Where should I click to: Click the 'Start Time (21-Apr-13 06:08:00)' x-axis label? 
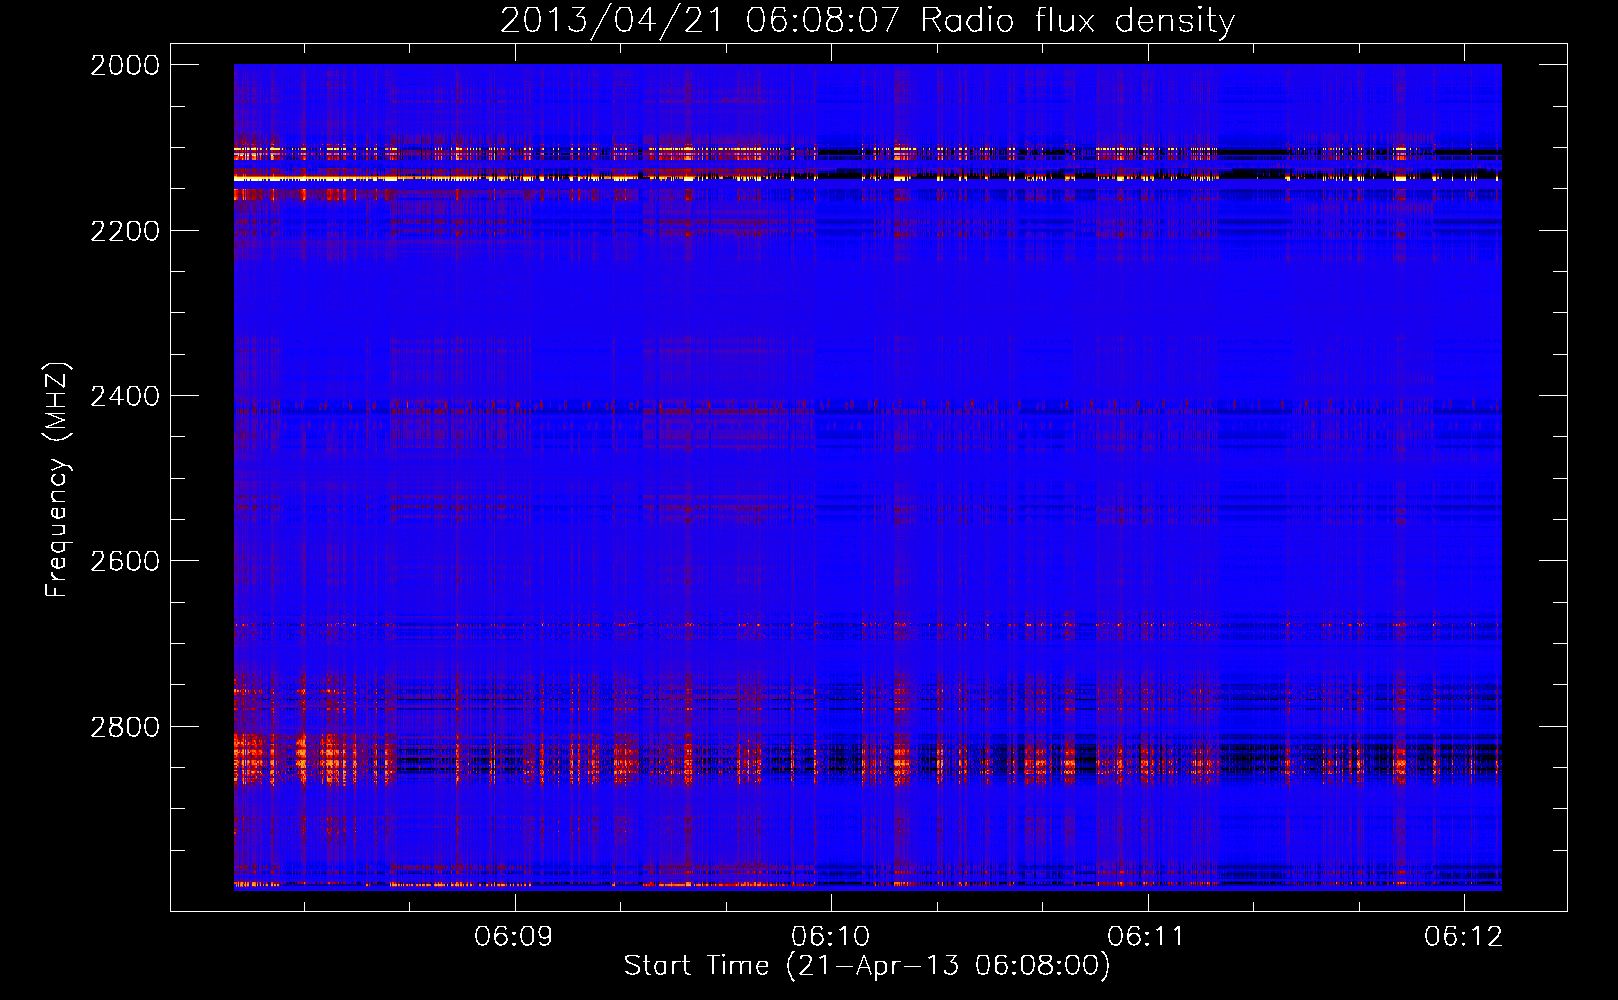(x=867, y=966)
